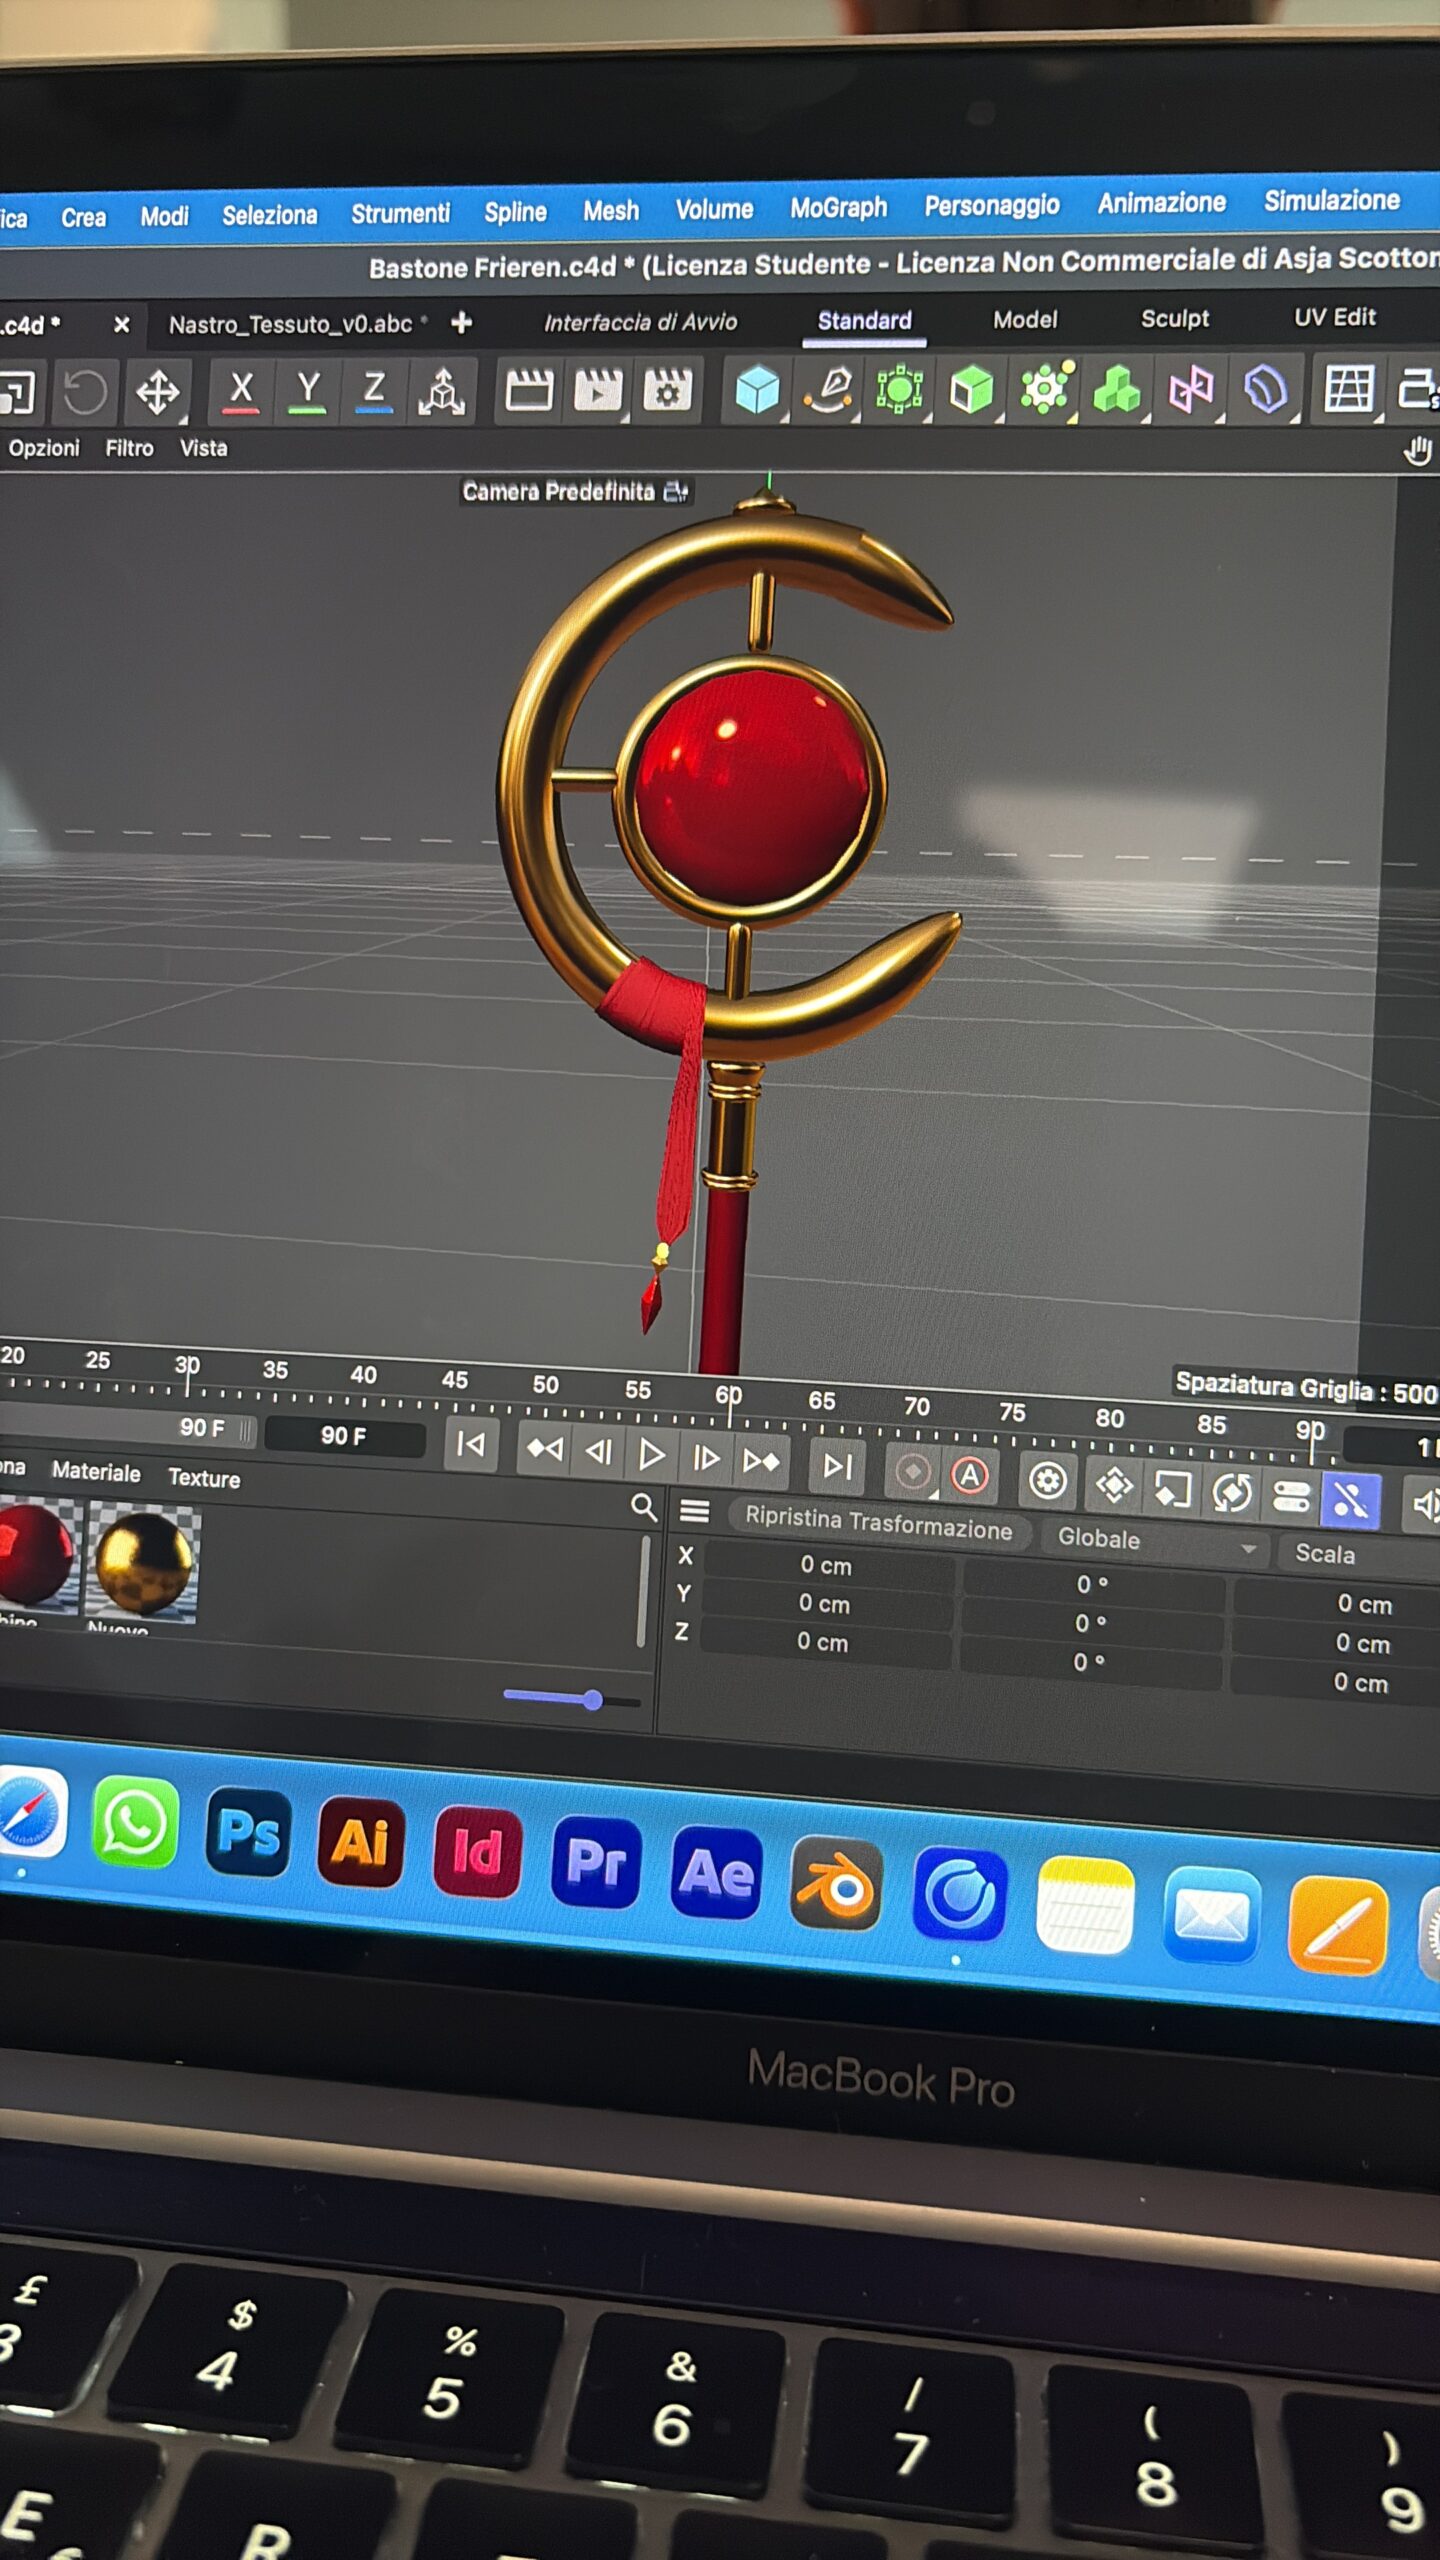This screenshot has height=2560, width=1440.
Task: Adjust the material thumbnail size slider
Action: click(572, 1698)
